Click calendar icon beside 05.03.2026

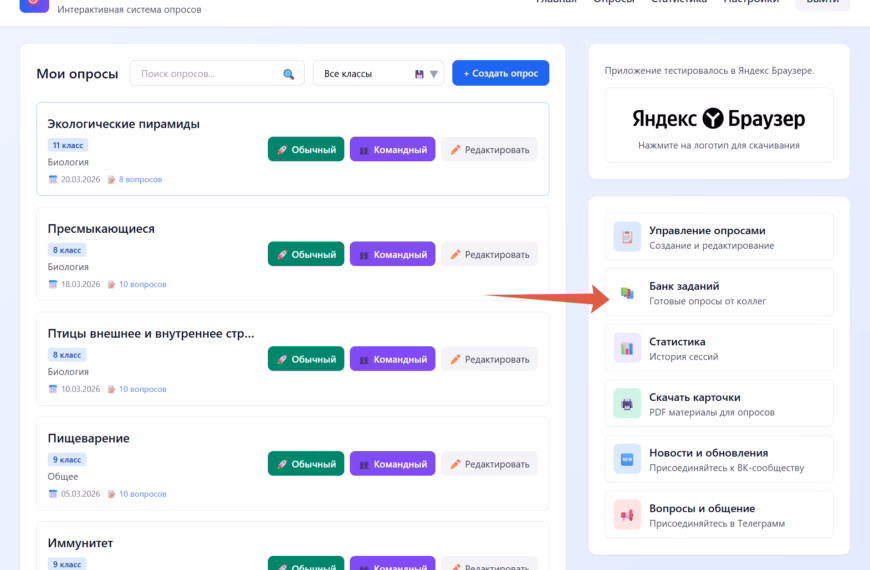(x=53, y=494)
